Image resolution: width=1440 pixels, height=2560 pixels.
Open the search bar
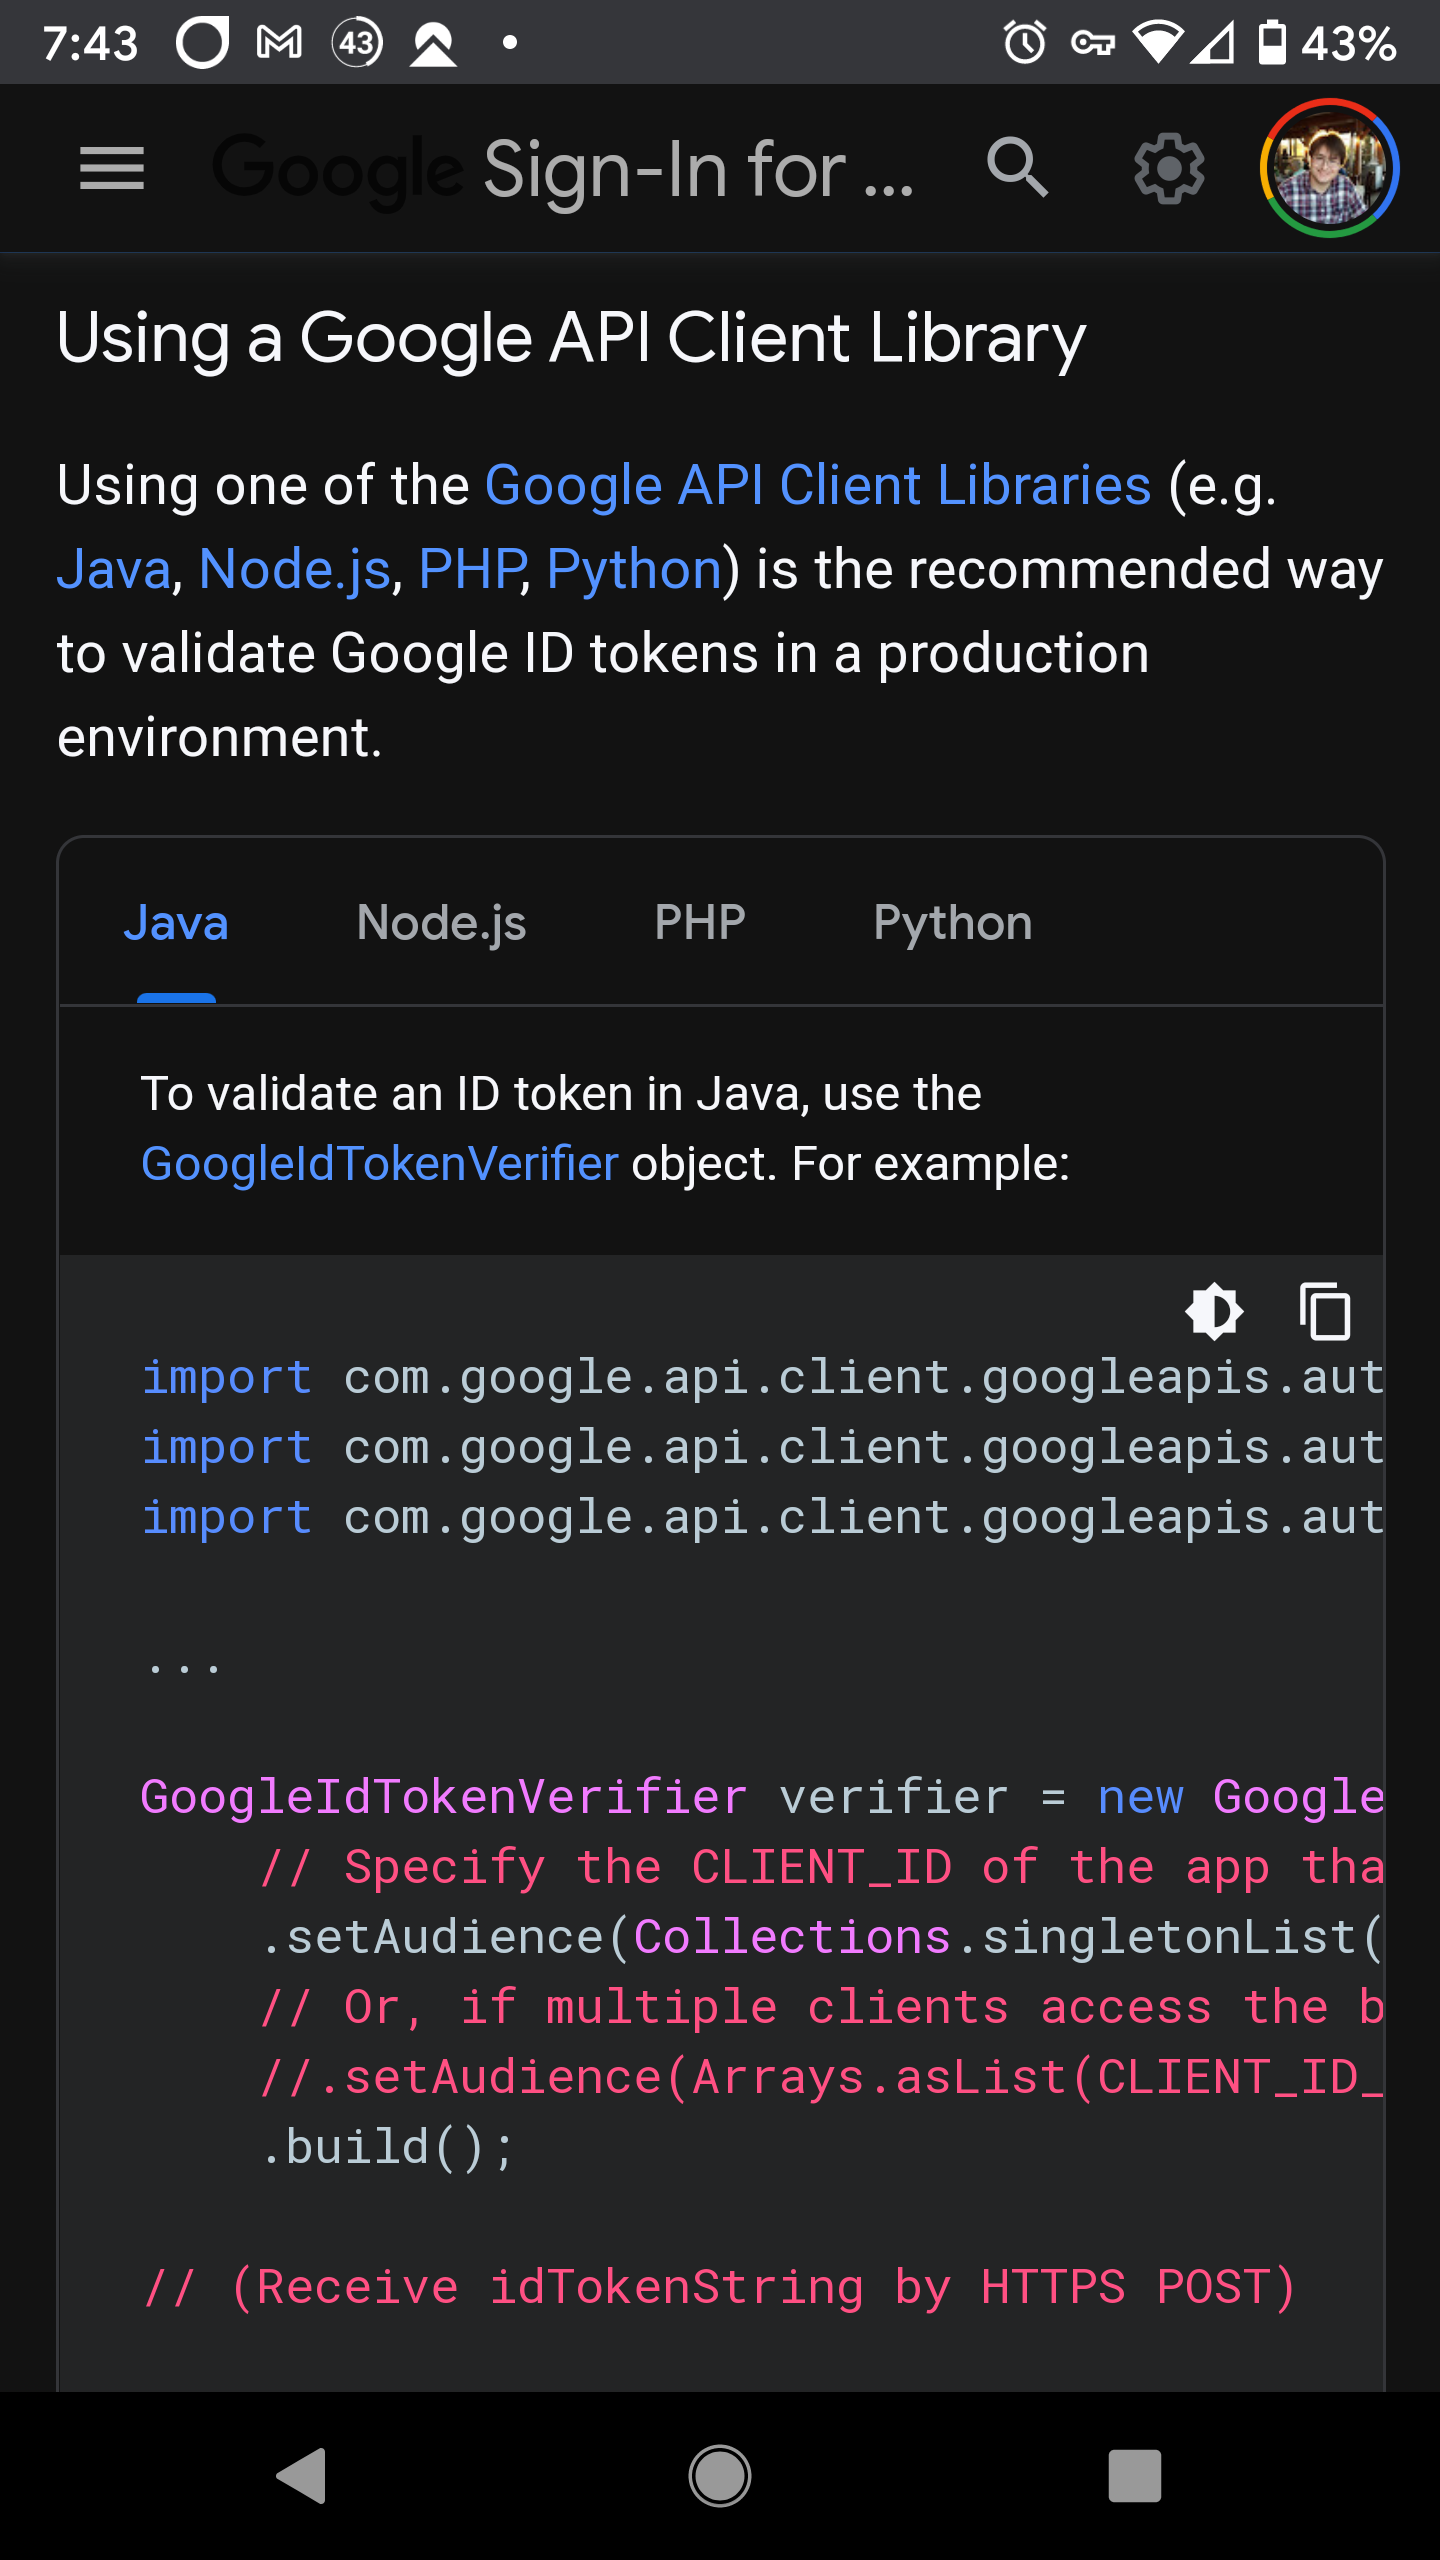[1016, 168]
